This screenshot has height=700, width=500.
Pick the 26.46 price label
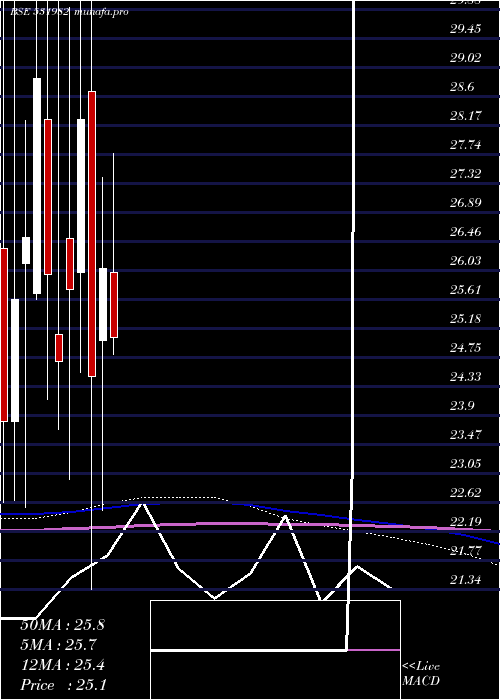click(466, 232)
